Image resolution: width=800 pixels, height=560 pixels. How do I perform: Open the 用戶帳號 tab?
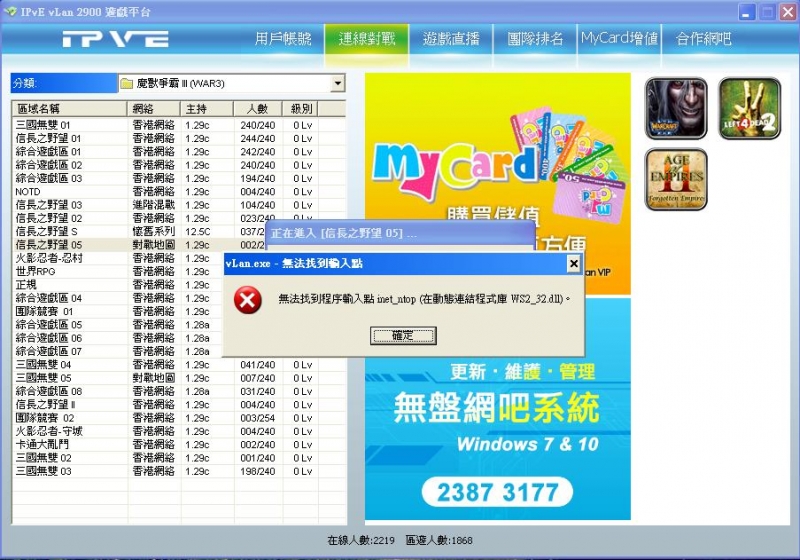click(283, 39)
